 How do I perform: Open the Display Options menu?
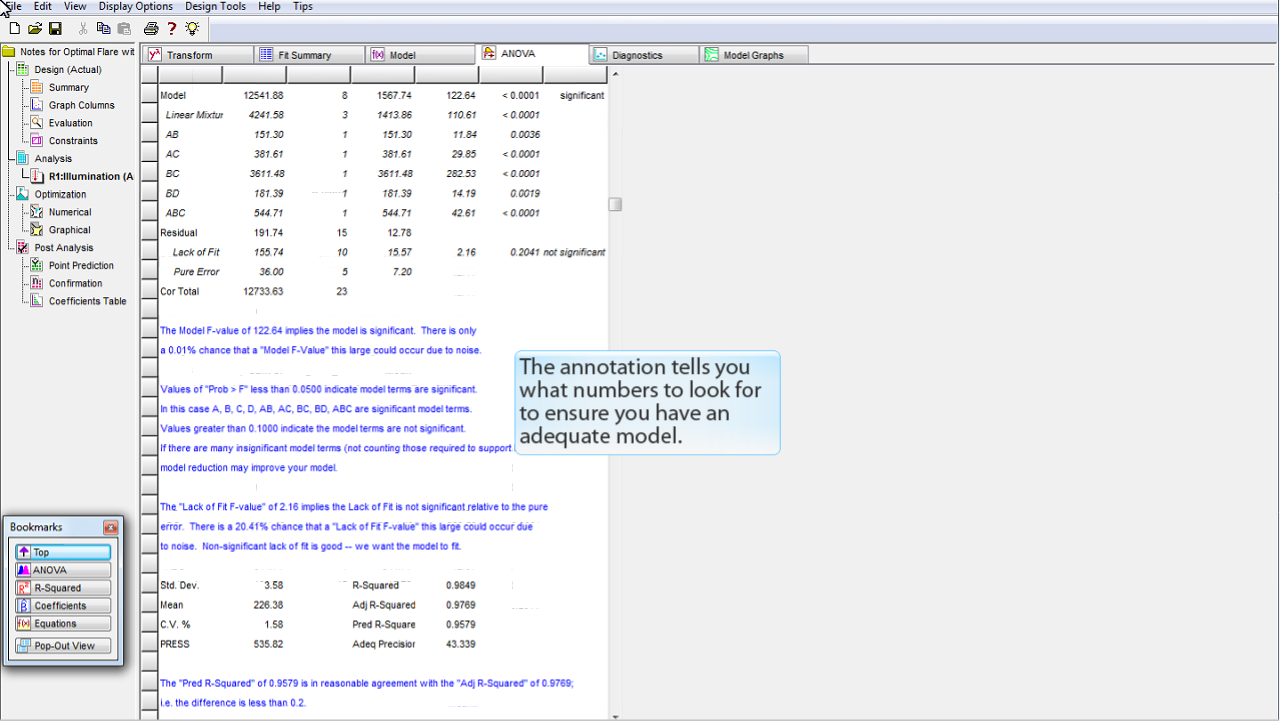coord(135,6)
